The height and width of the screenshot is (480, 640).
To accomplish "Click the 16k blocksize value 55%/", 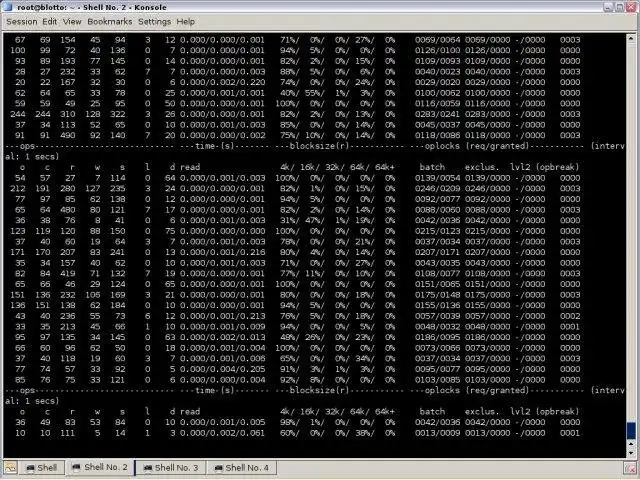I will (314, 93).
